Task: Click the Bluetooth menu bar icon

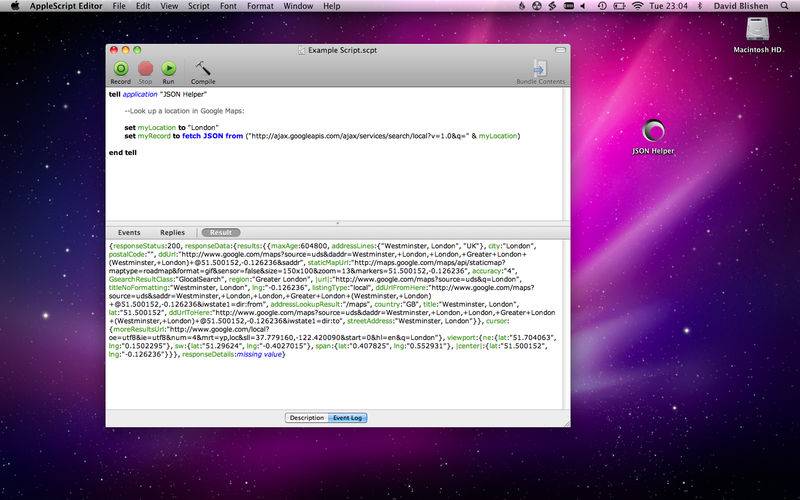Action: point(700,6)
